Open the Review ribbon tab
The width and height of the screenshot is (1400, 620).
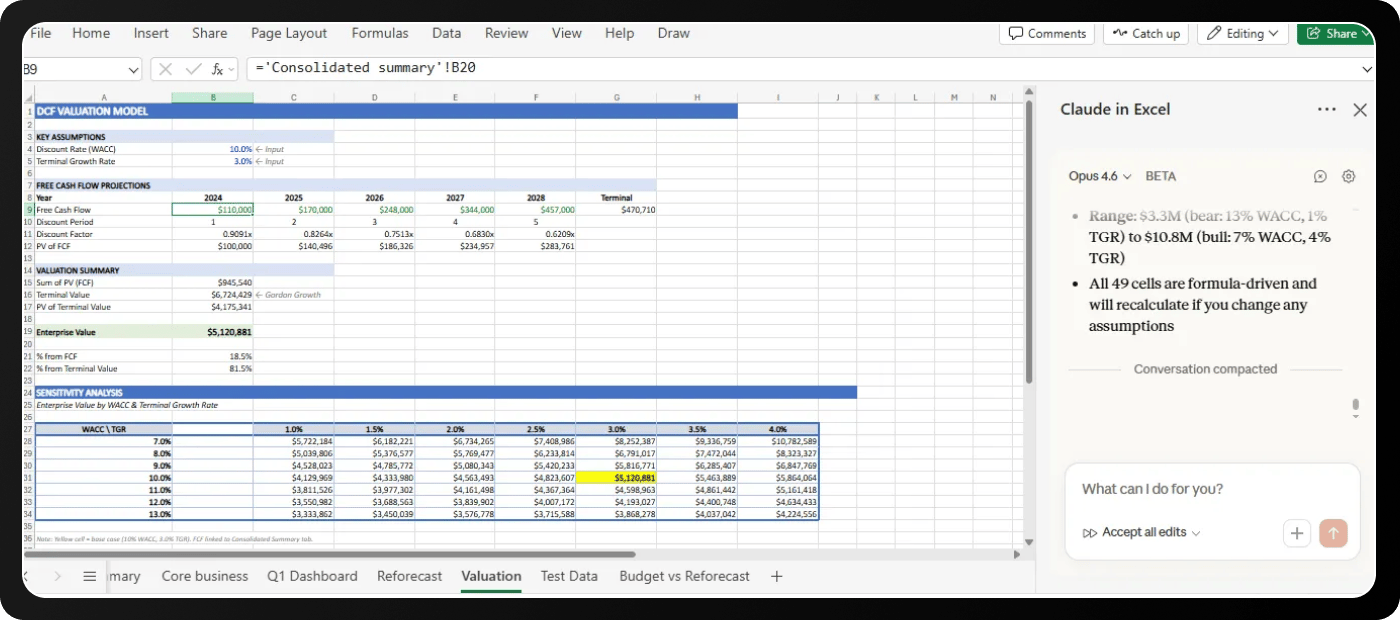tap(507, 33)
